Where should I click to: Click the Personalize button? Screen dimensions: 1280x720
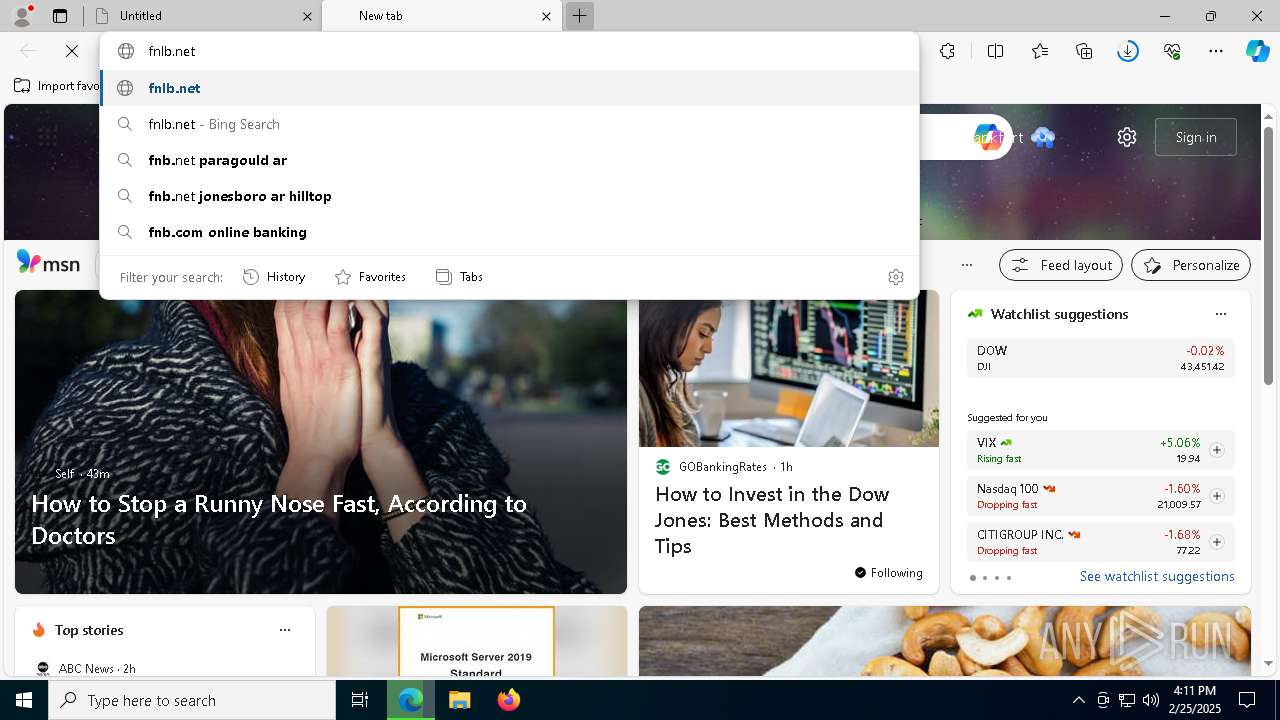[x=1191, y=265]
